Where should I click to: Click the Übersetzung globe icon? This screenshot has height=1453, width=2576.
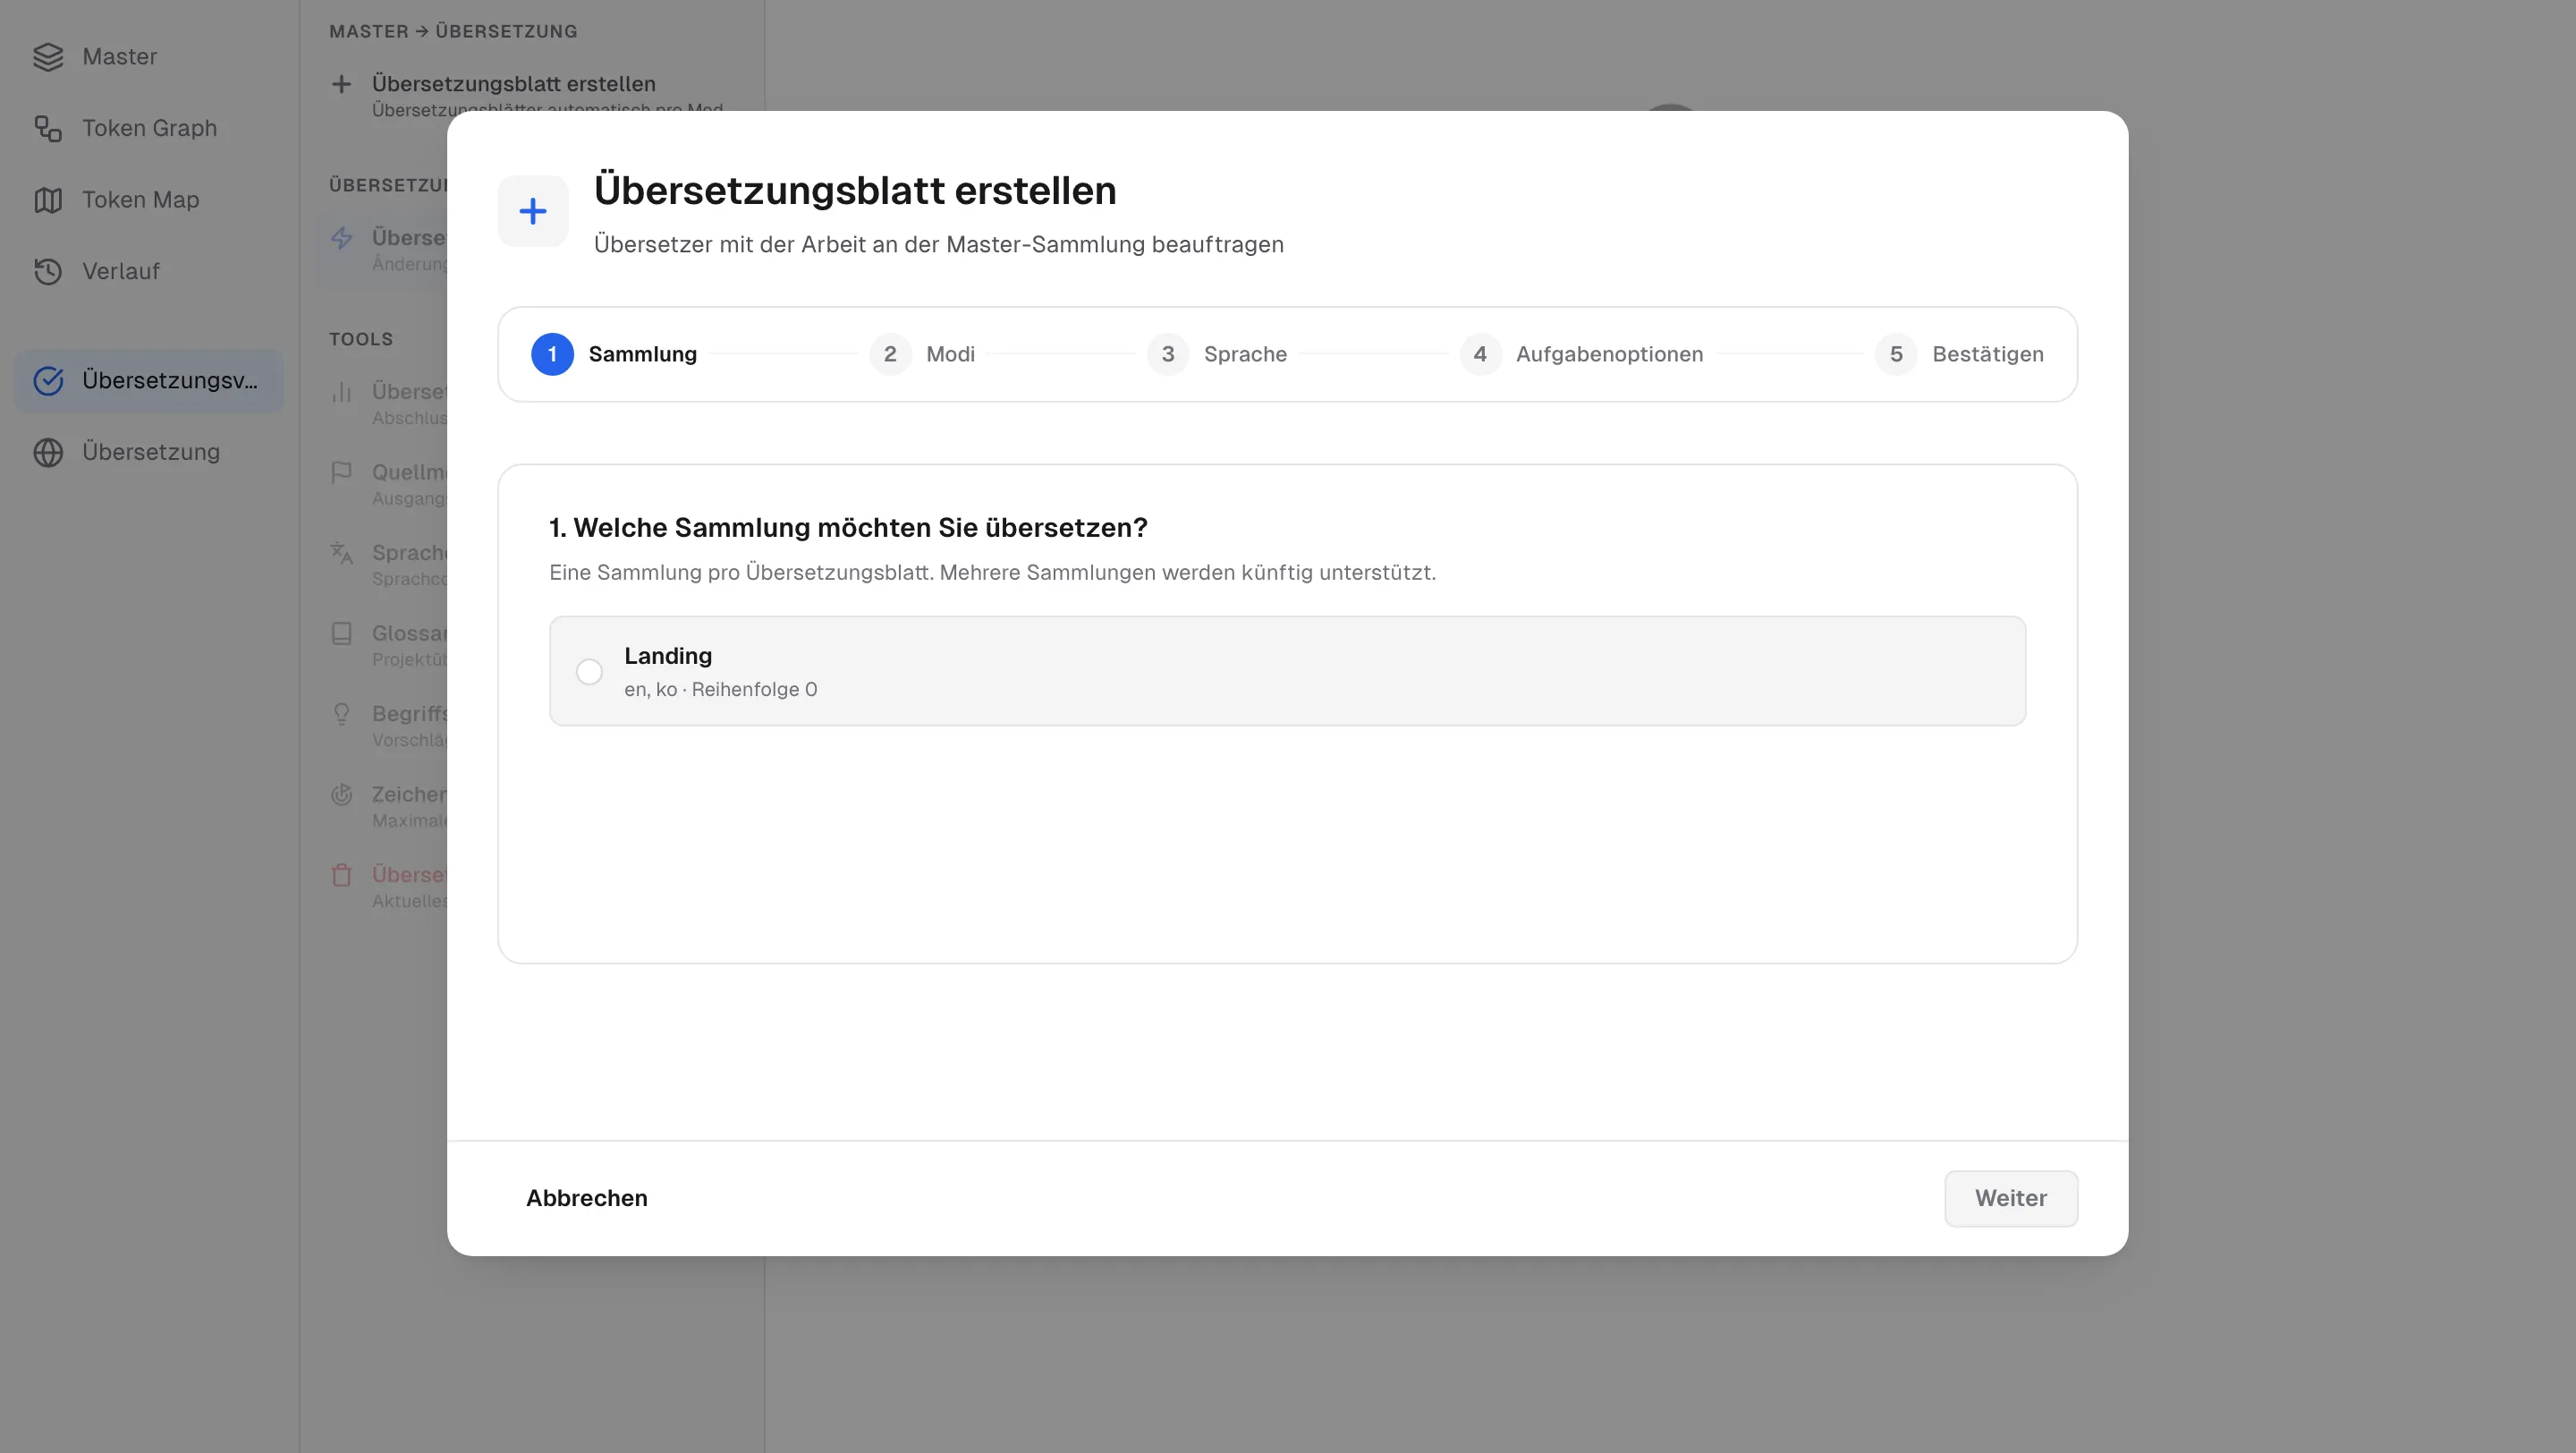pos(48,452)
